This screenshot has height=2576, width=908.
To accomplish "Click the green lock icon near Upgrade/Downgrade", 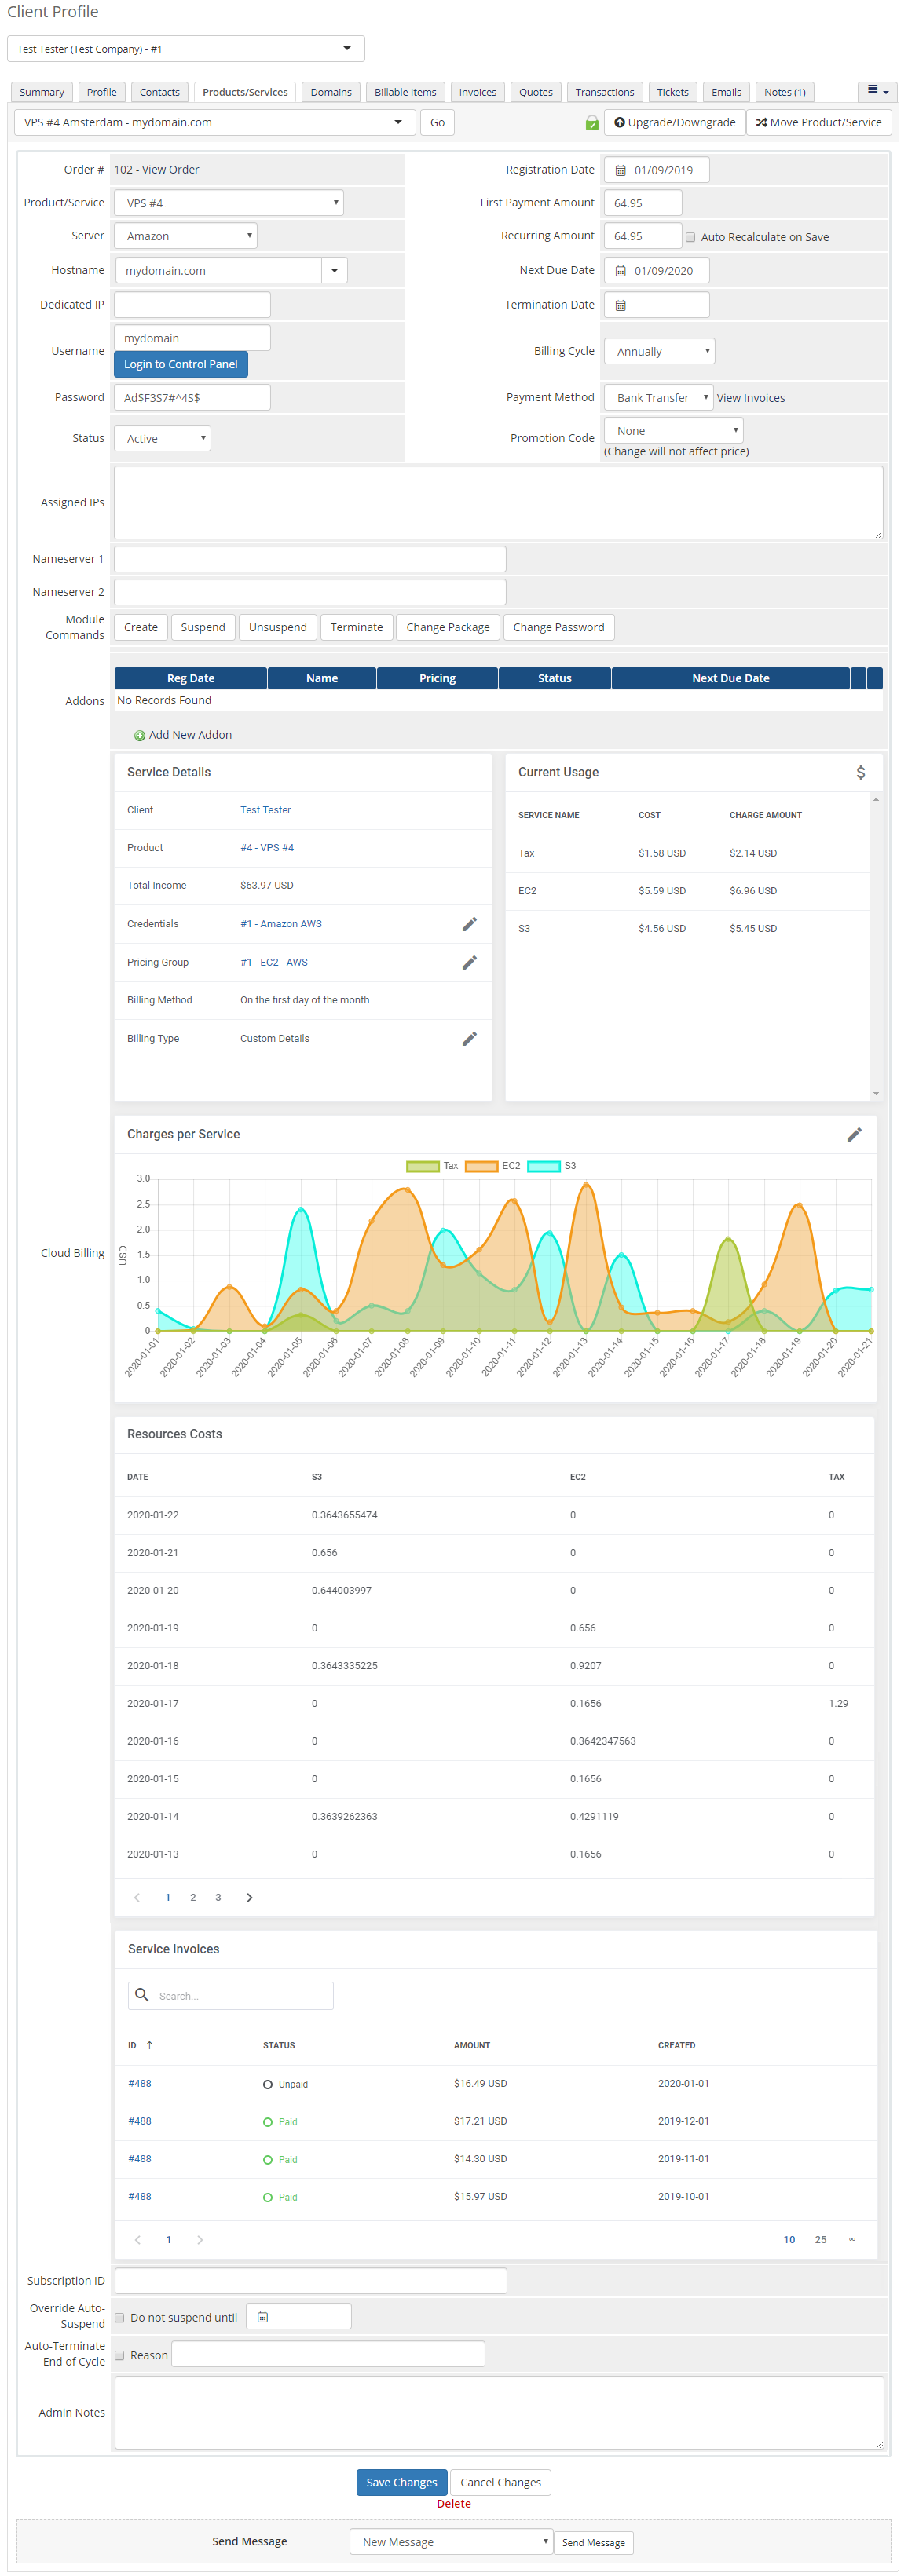I will click(592, 123).
